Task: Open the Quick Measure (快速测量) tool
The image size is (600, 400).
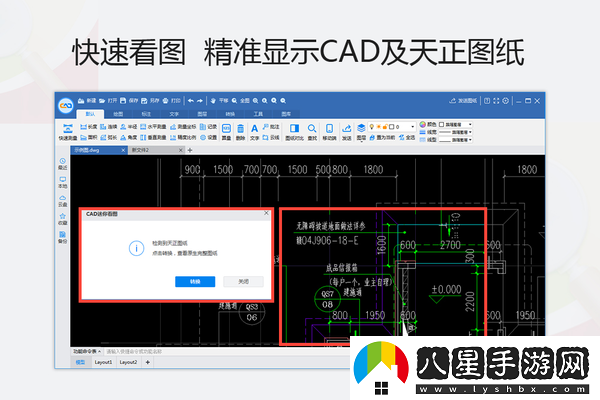Action: (x=68, y=132)
